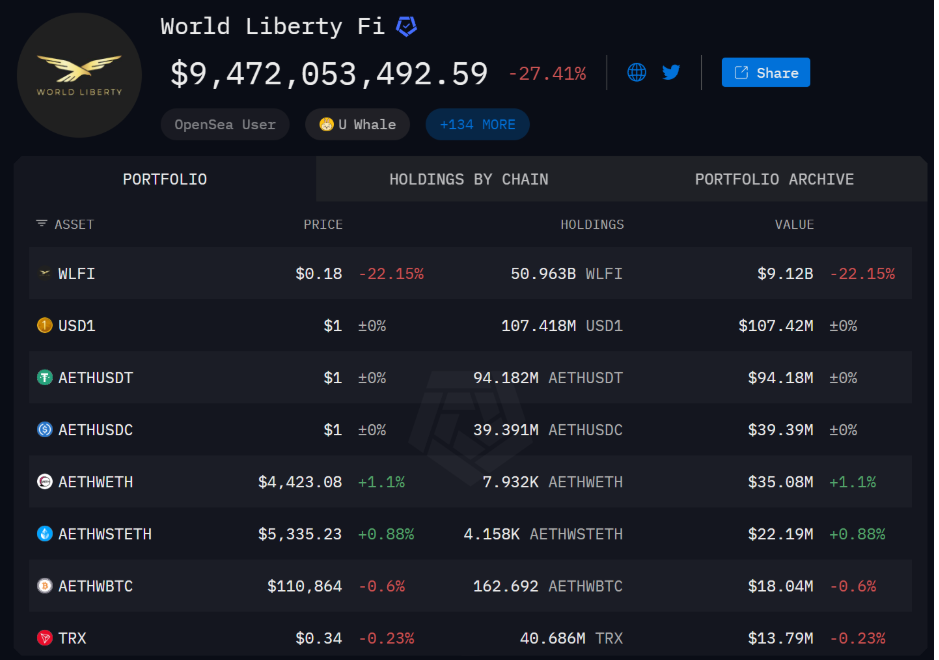The image size is (939, 660).
Task: Open the Portfolio Archive tab
Action: click(x=774, y=179)
